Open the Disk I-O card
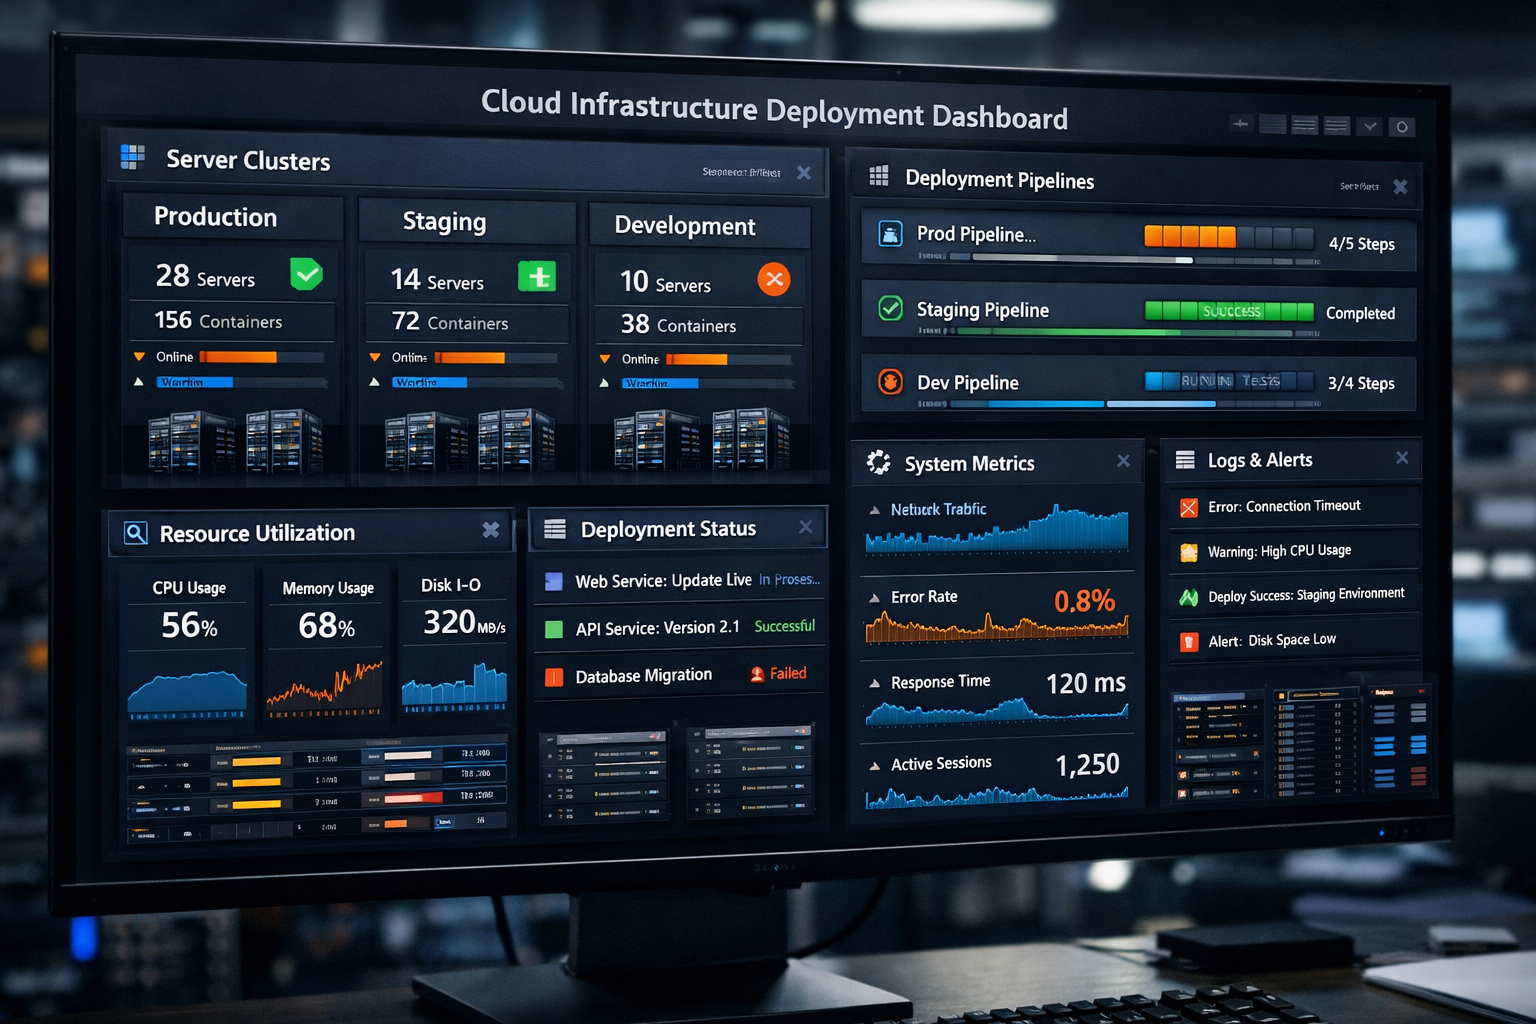 (x=455, y=641)
